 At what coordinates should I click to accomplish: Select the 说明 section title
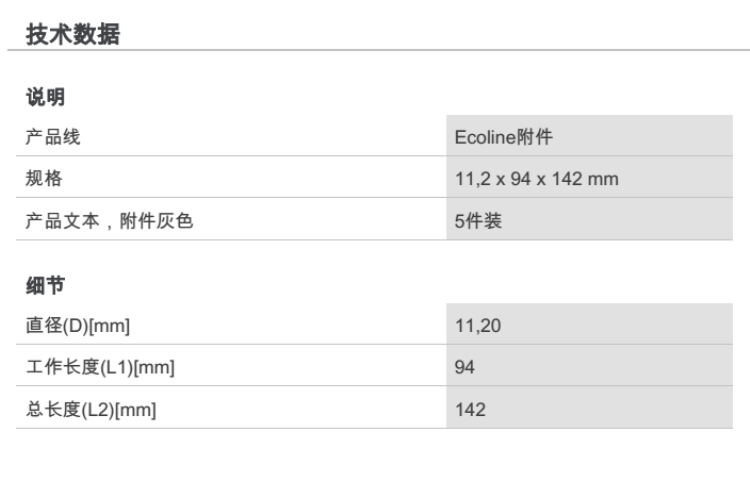[x=45, y=98]
